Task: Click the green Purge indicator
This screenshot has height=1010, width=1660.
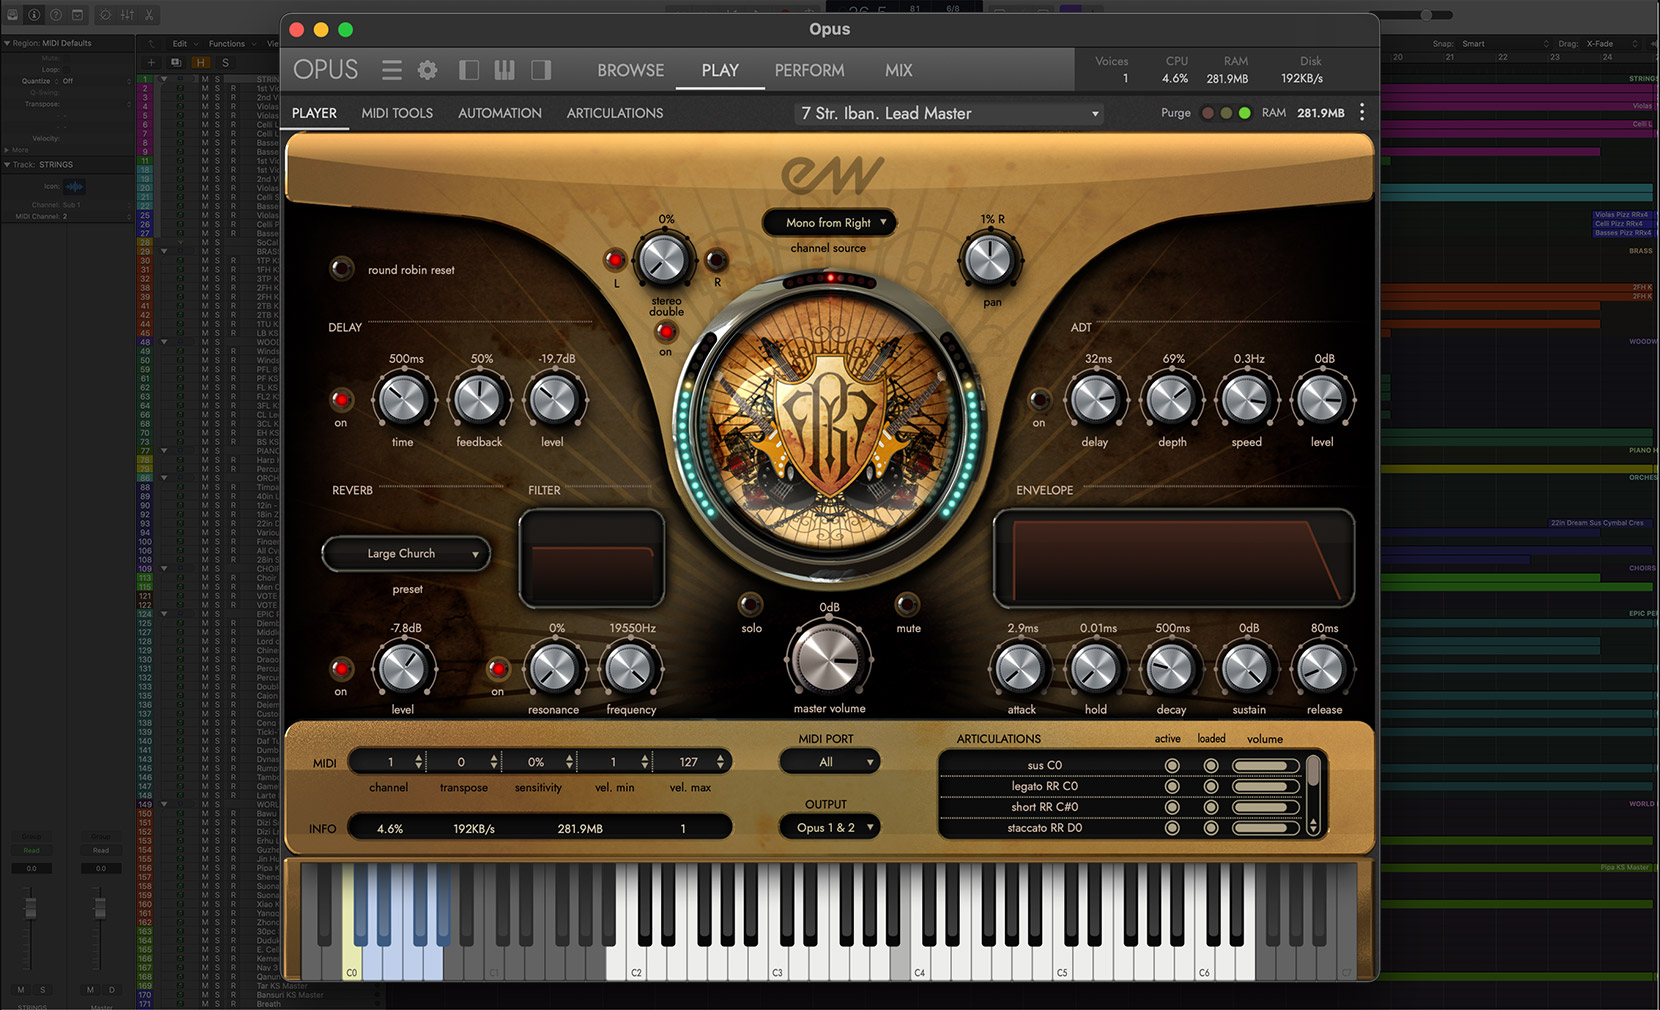Action: [x=1244, y=113]
